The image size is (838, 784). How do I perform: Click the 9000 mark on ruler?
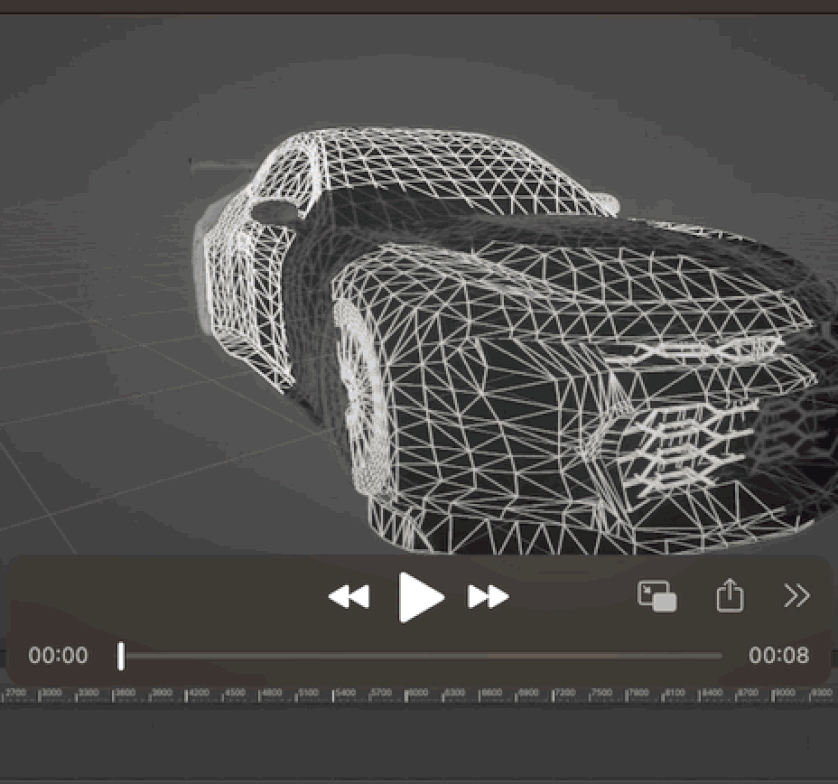784,693
